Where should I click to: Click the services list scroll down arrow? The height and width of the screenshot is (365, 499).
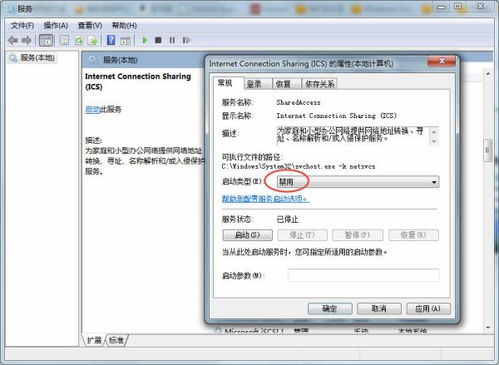pyautogui.click(x=488, y=328)
